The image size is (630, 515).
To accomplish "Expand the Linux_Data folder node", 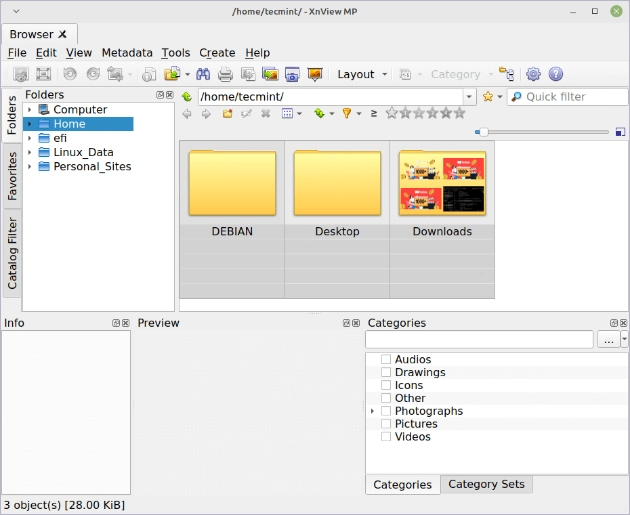I will point(29,152).
